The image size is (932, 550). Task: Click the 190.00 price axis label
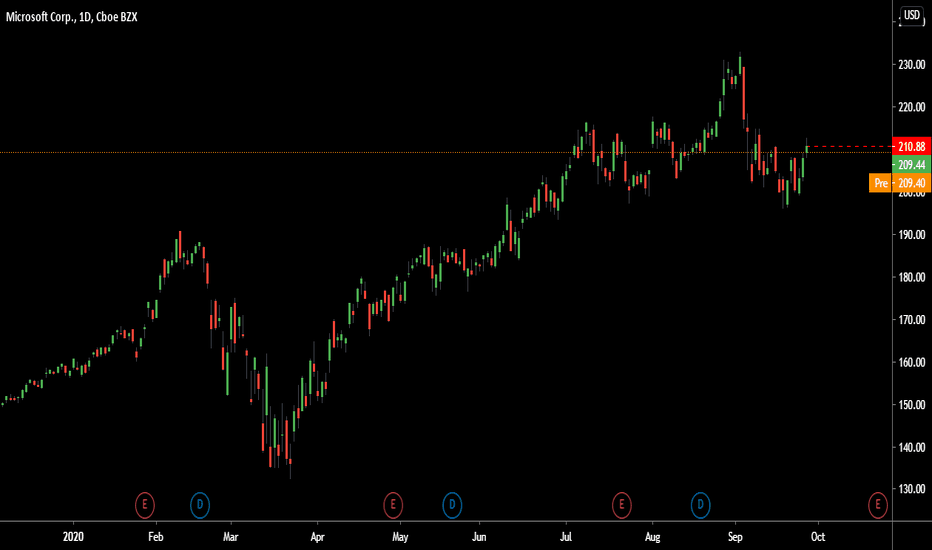tap(912, 235)
